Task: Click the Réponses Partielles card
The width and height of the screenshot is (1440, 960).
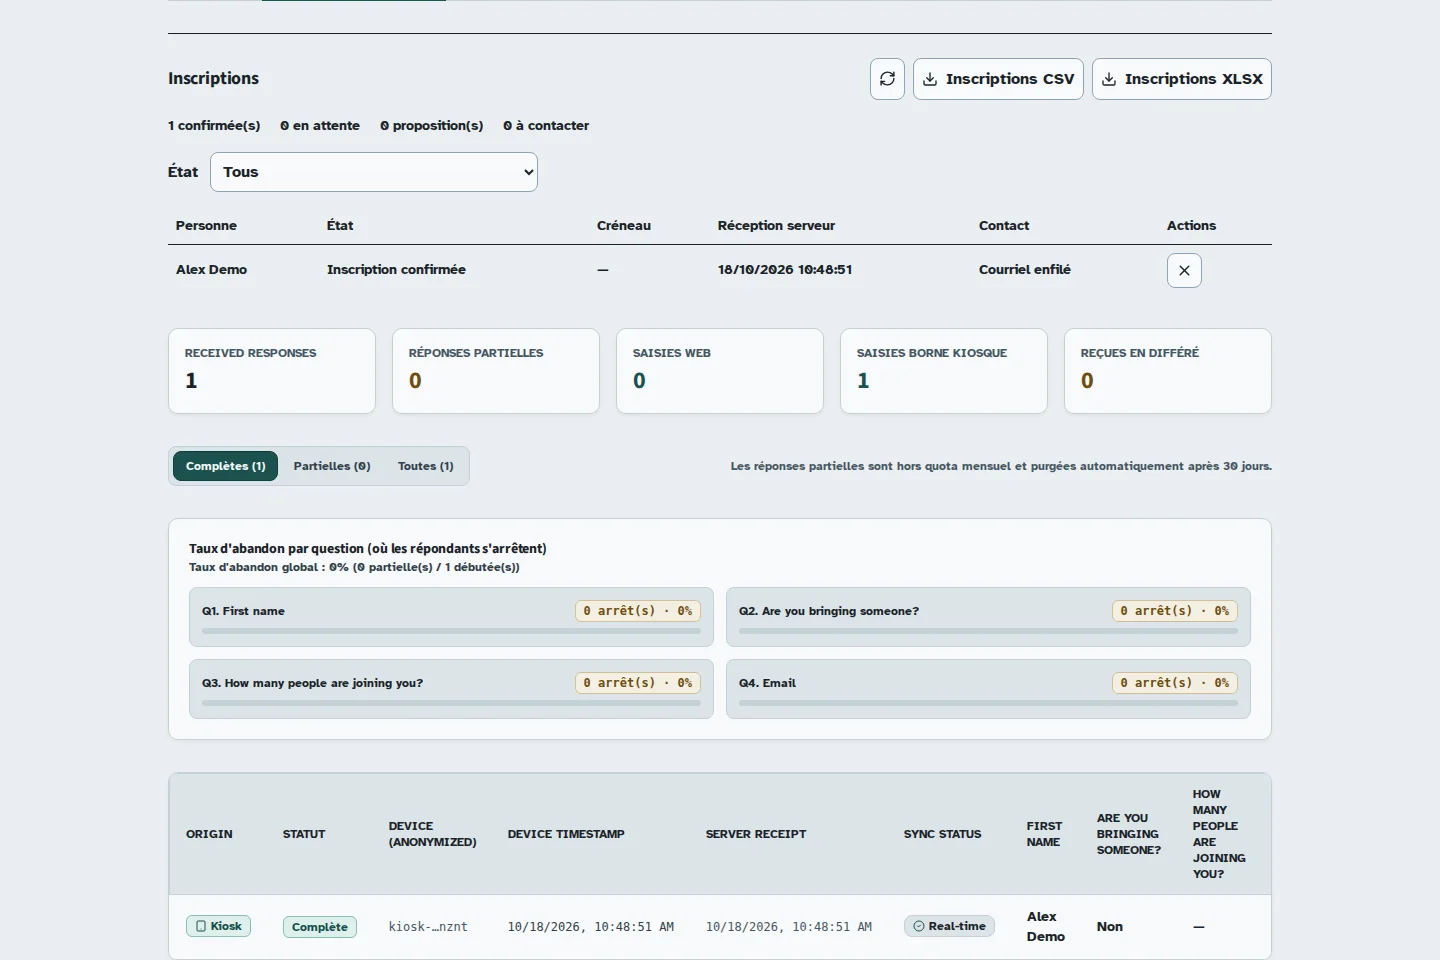Action: [x=496, y=371]
